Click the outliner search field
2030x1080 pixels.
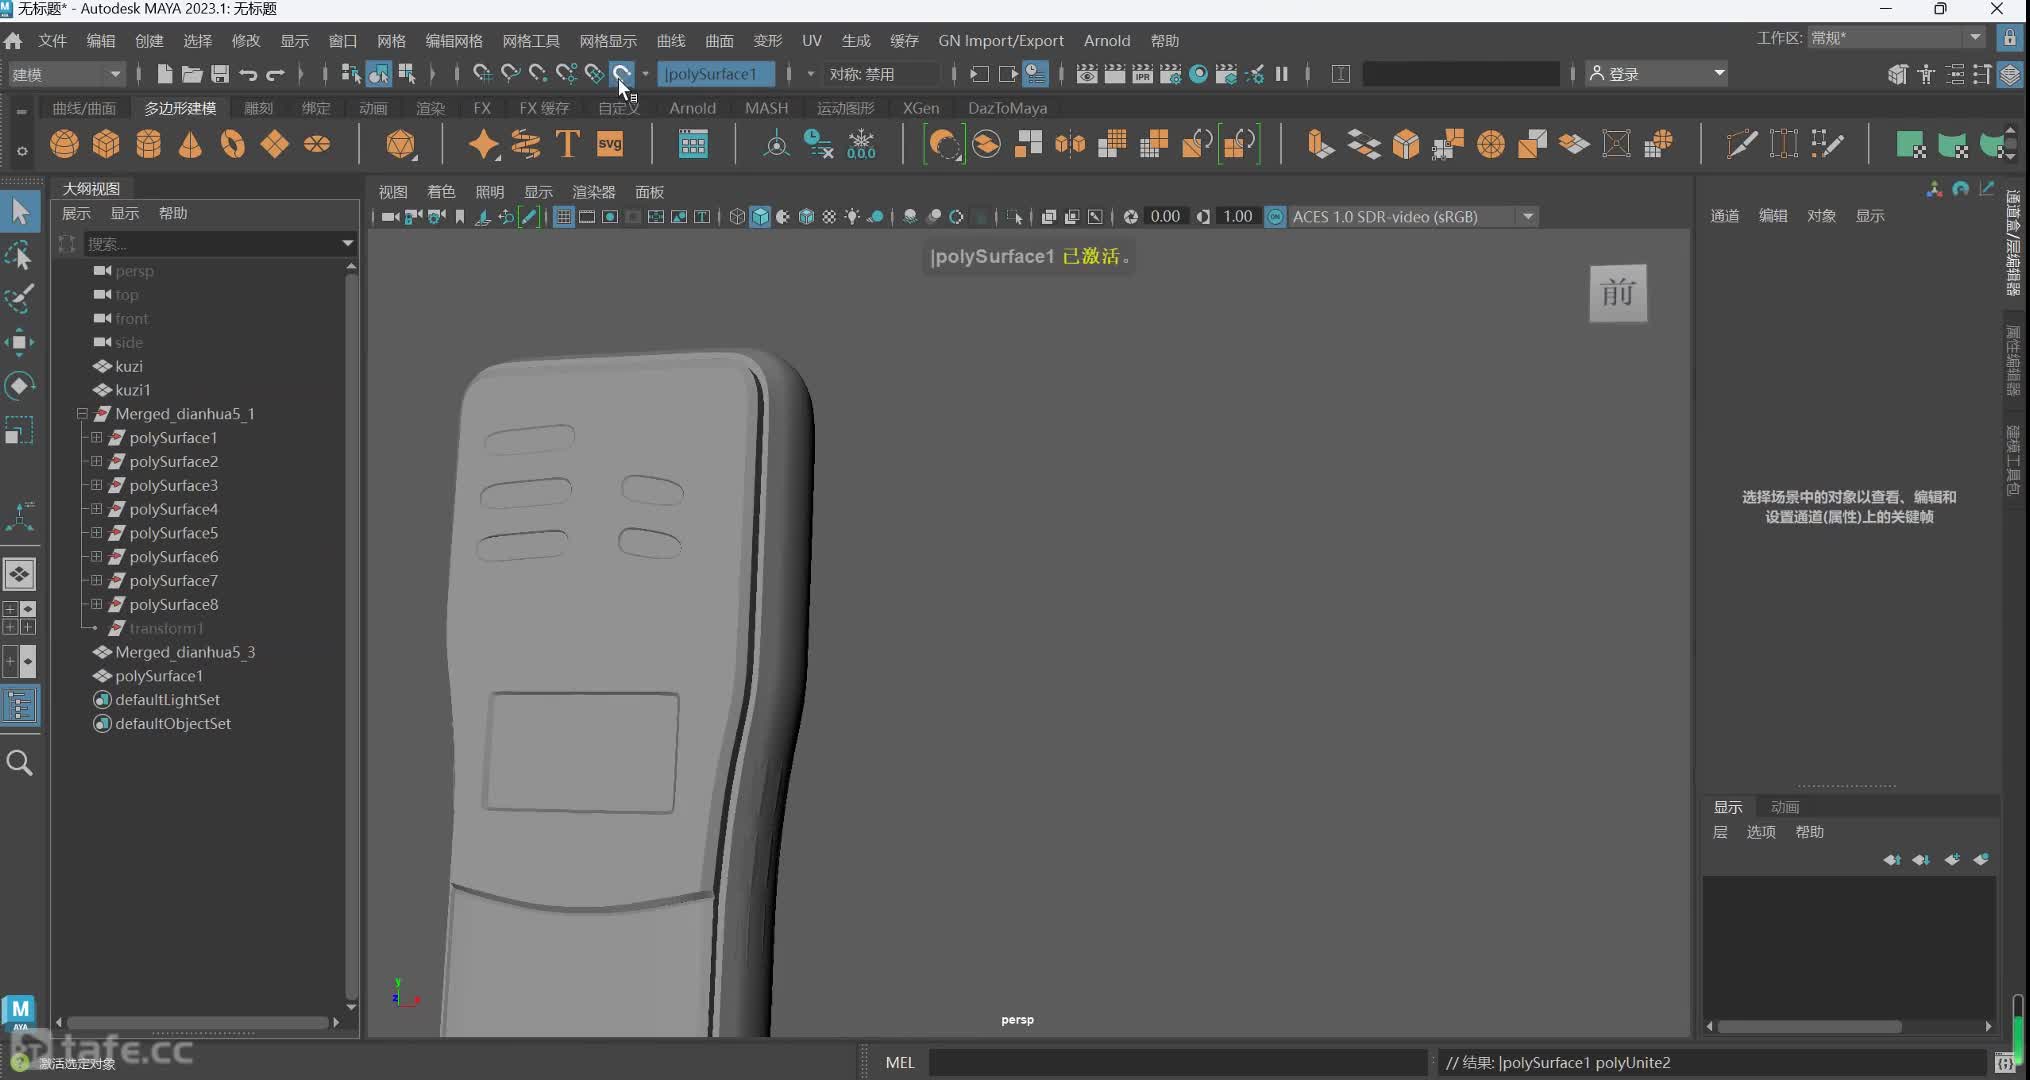212,243
